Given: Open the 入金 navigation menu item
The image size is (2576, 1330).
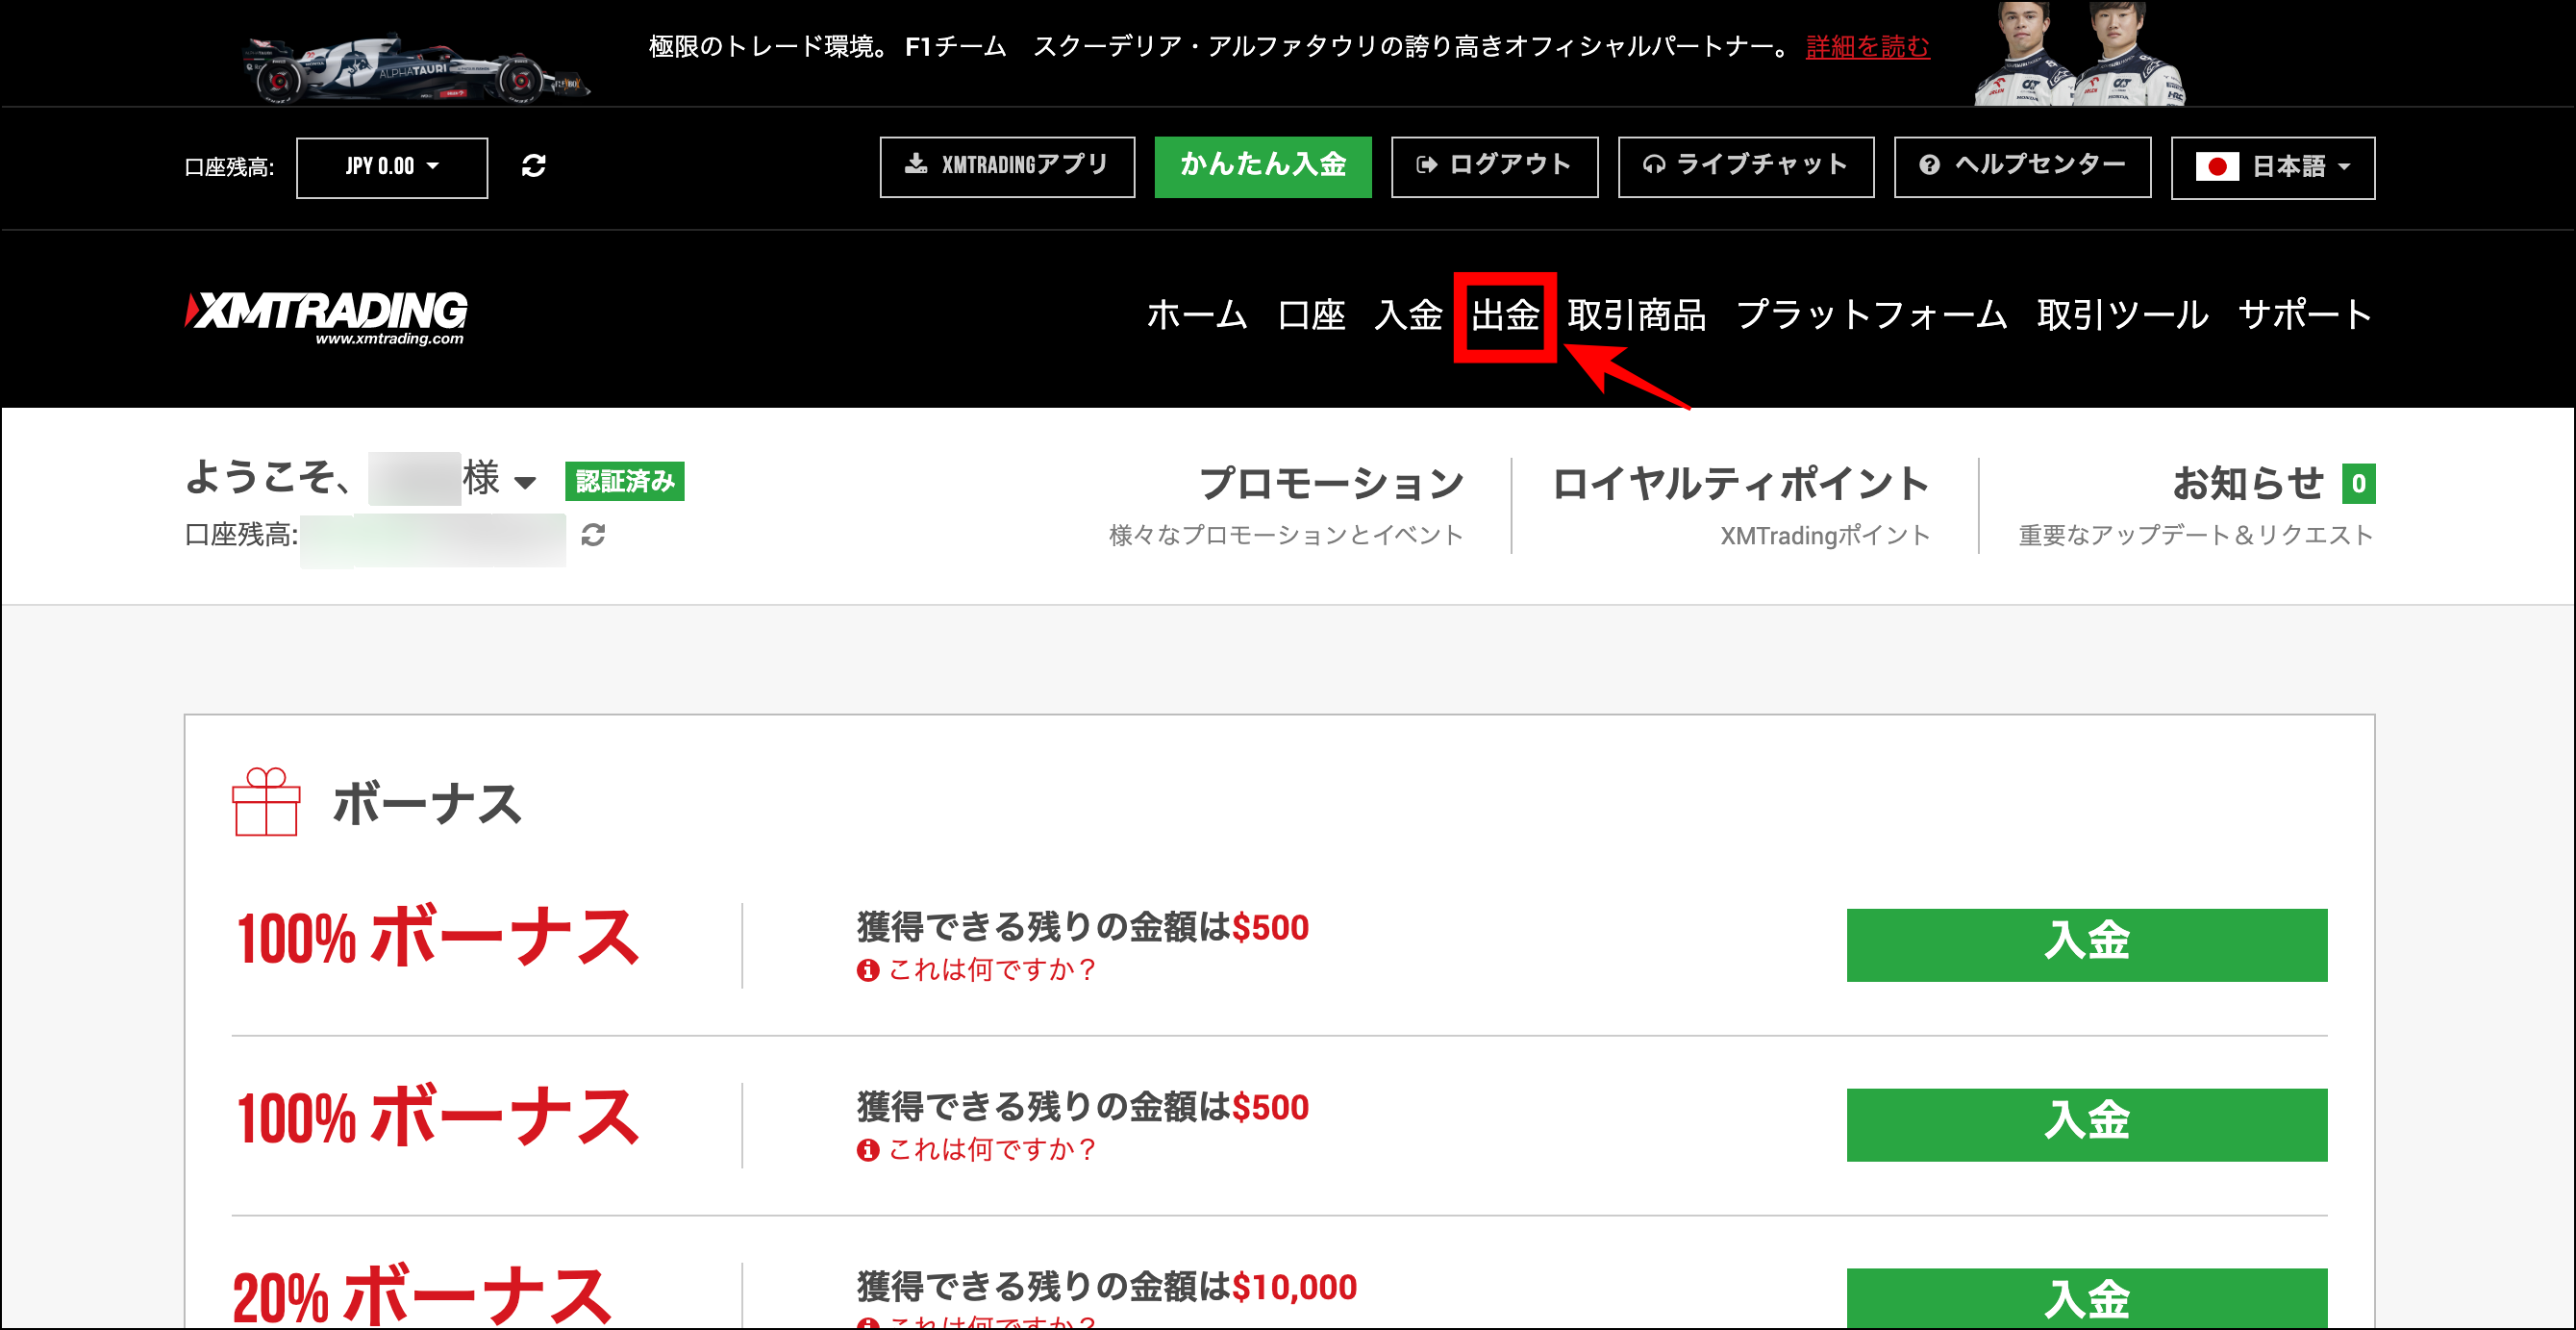Looking at the screenshot, I should (1408, 315).
